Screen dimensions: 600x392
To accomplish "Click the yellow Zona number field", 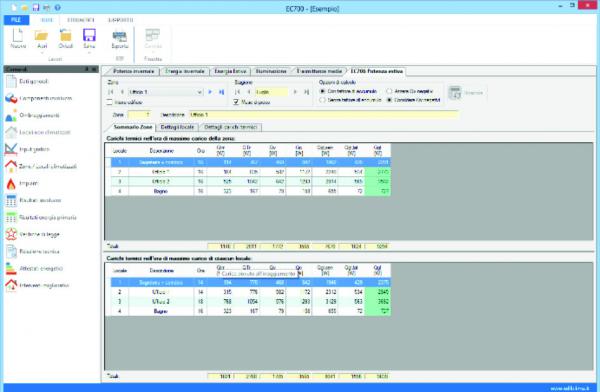I will click(139, 114).
